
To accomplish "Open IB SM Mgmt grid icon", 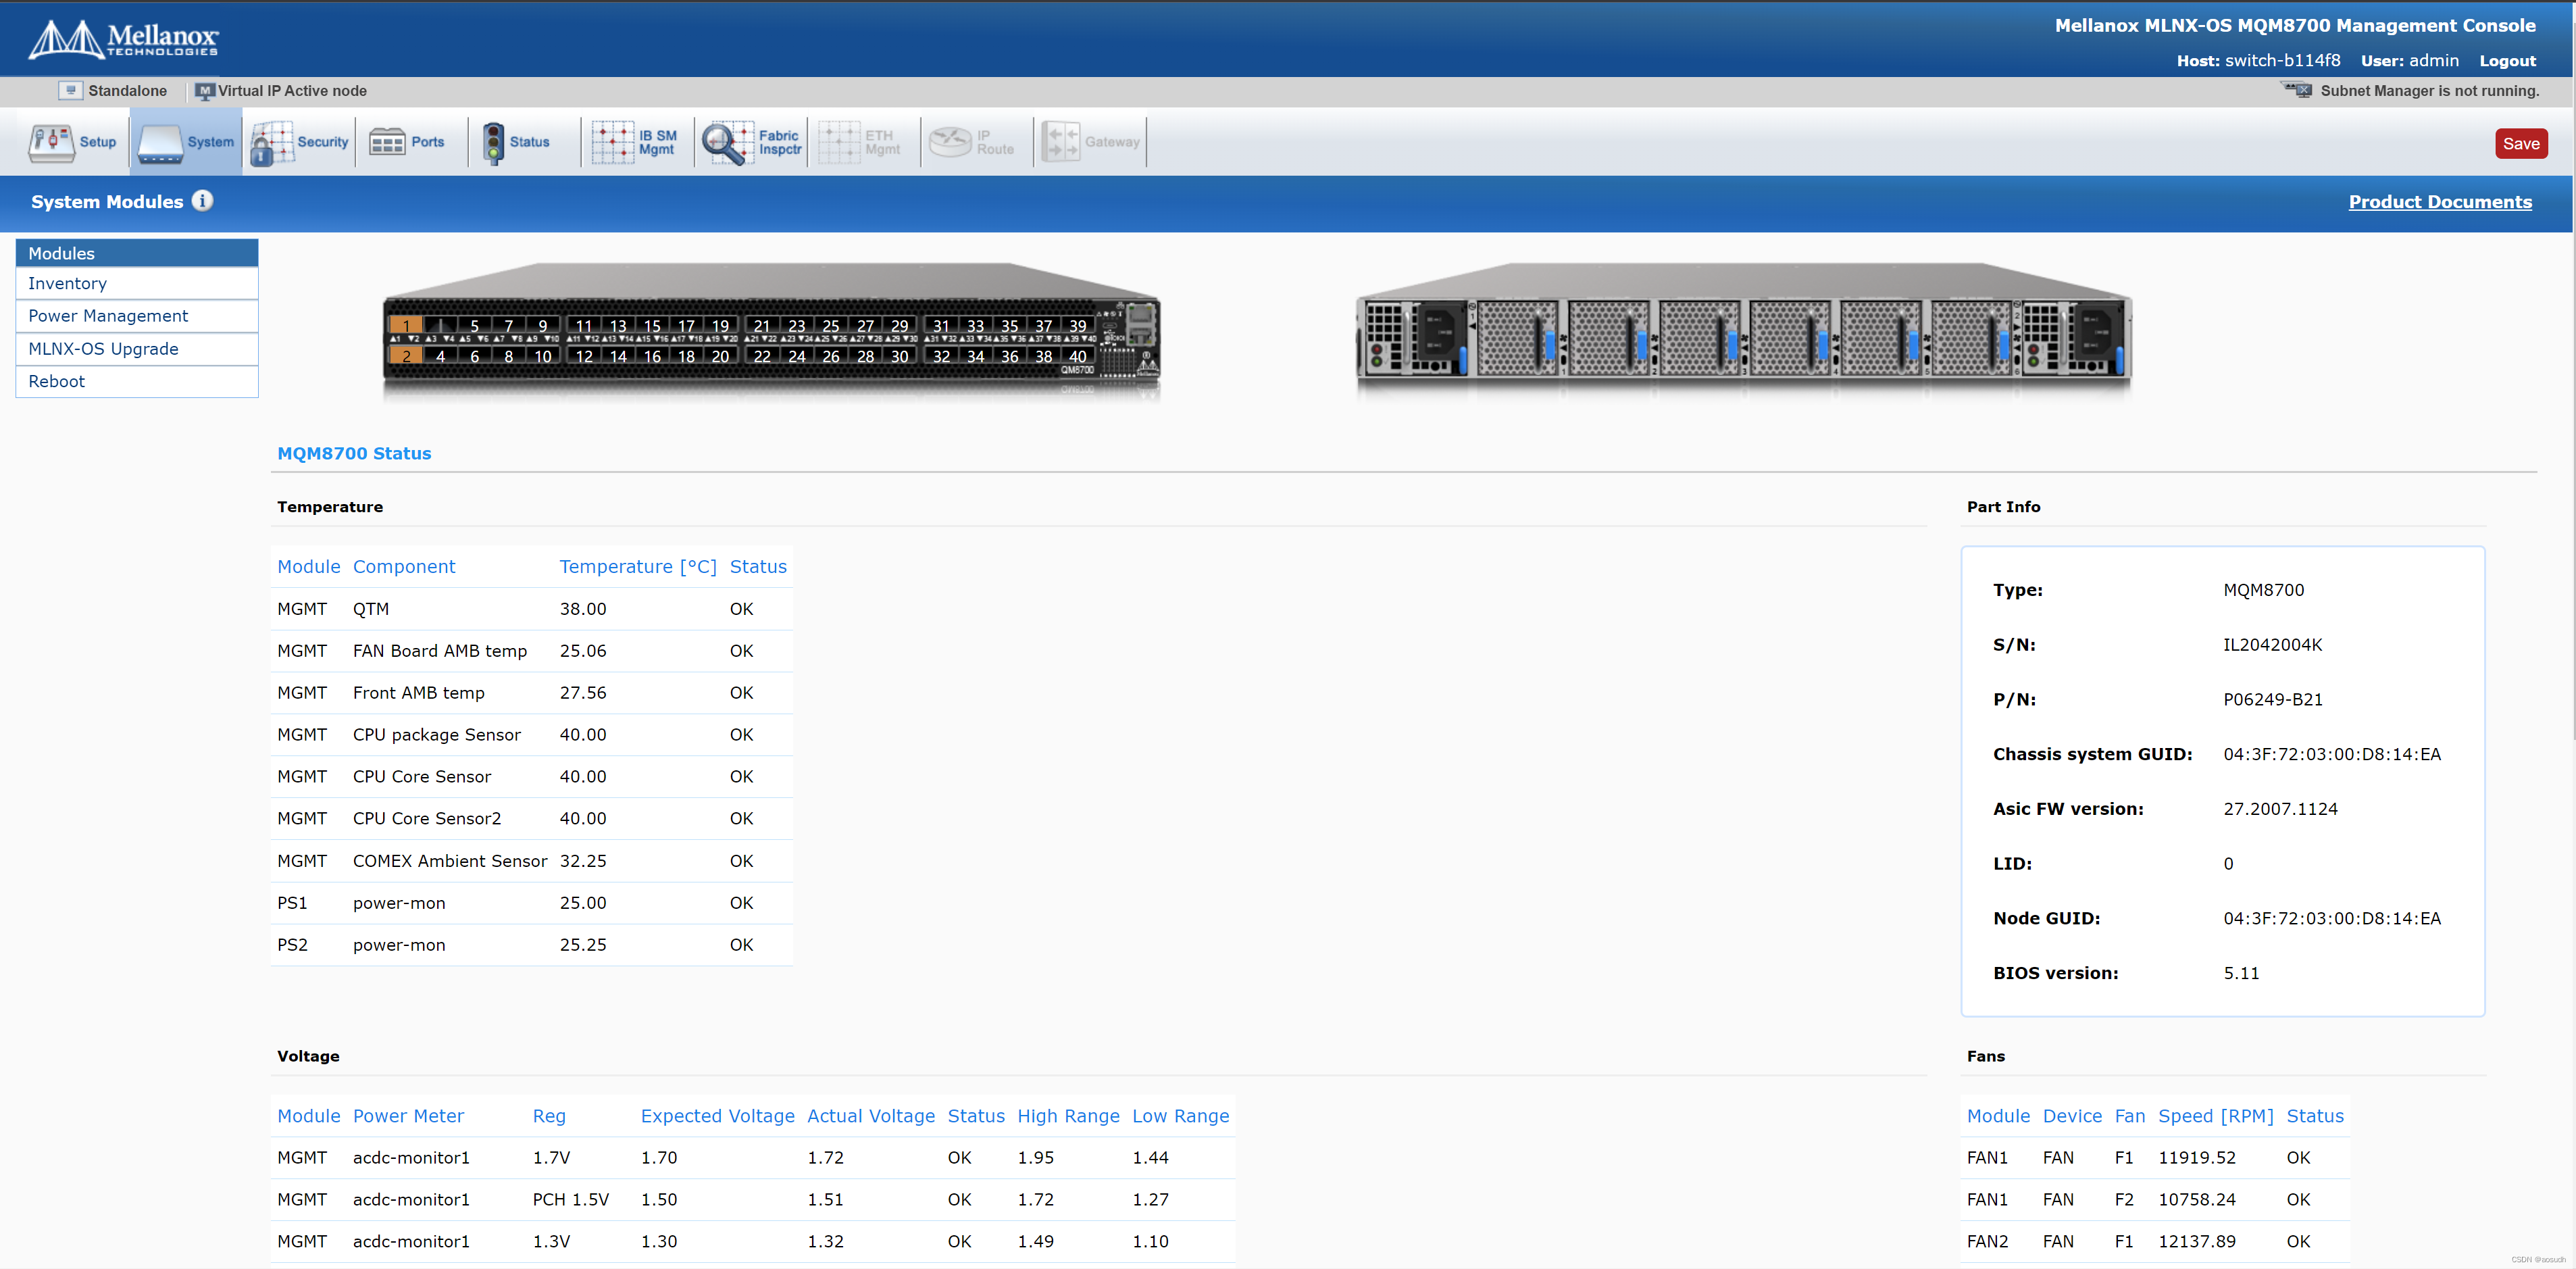I will [x=613, y=142].
